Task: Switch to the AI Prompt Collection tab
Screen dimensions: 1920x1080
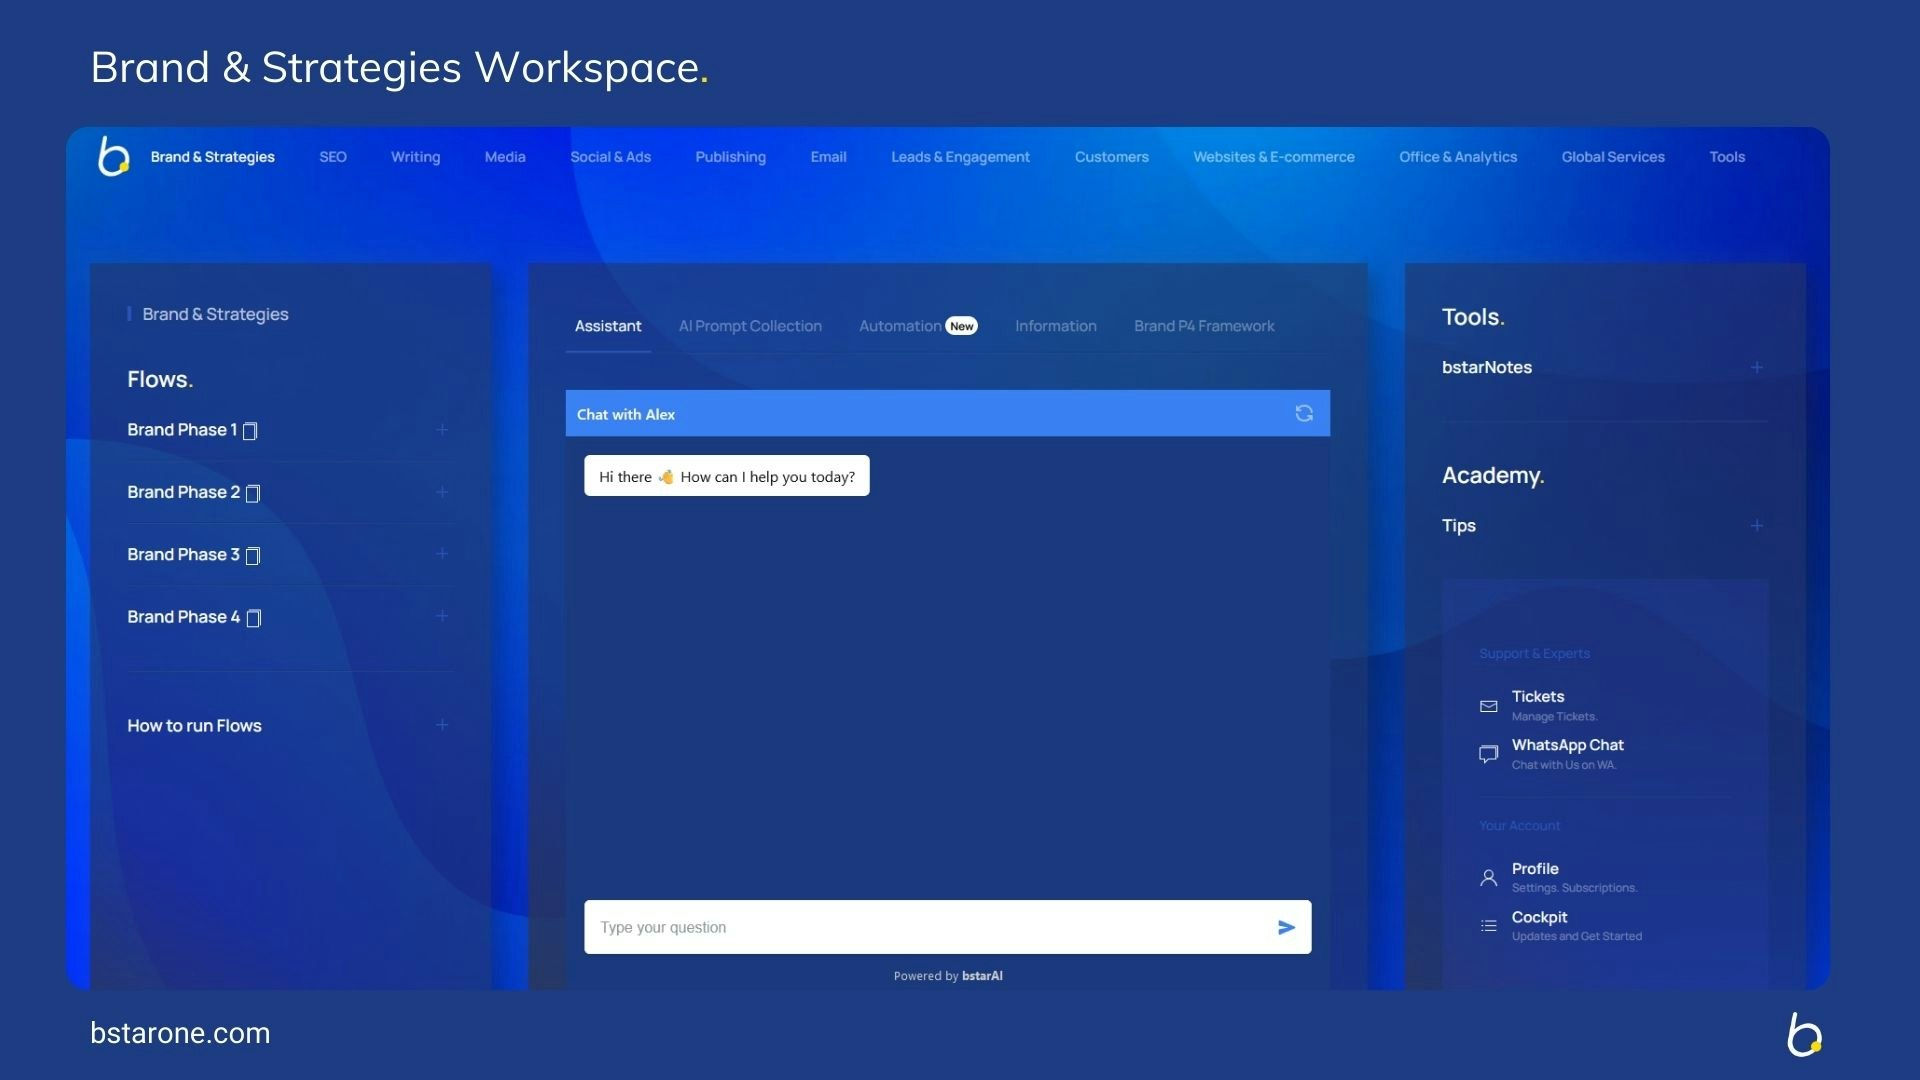Action: pos(750,326)
